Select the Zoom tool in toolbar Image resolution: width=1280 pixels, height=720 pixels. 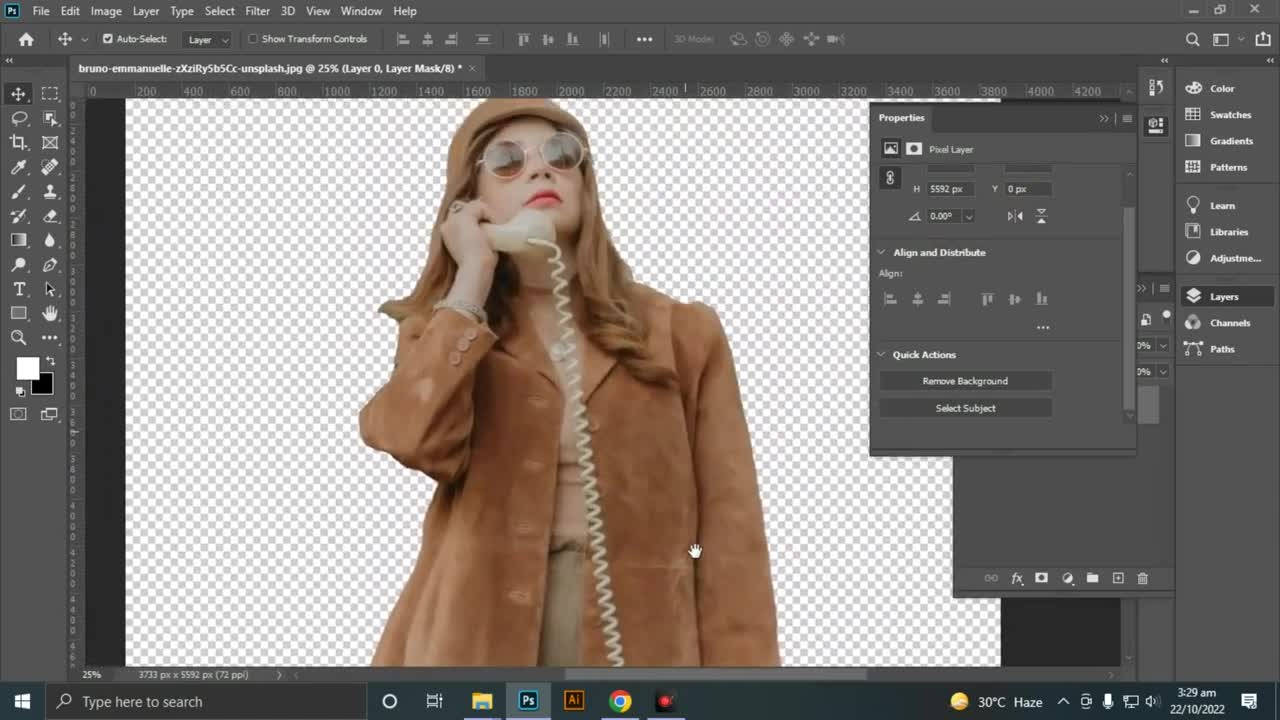point(19,338)
